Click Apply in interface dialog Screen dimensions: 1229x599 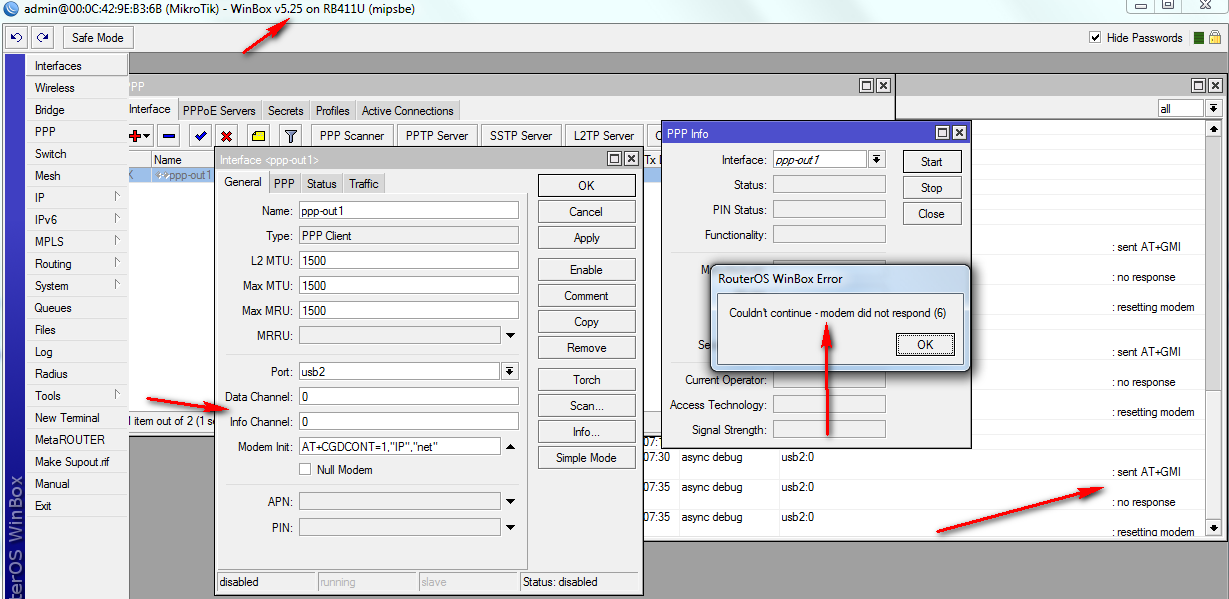[587, 238]
